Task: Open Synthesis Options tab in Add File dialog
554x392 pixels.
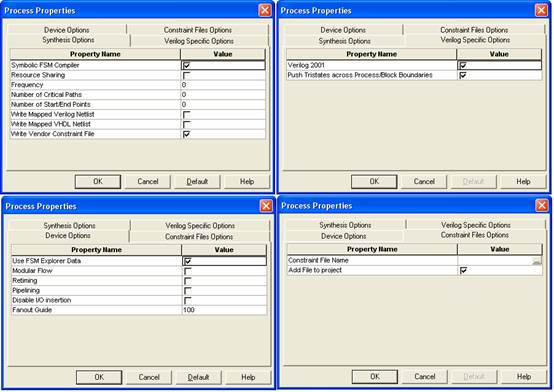Action: click(345, 225)
